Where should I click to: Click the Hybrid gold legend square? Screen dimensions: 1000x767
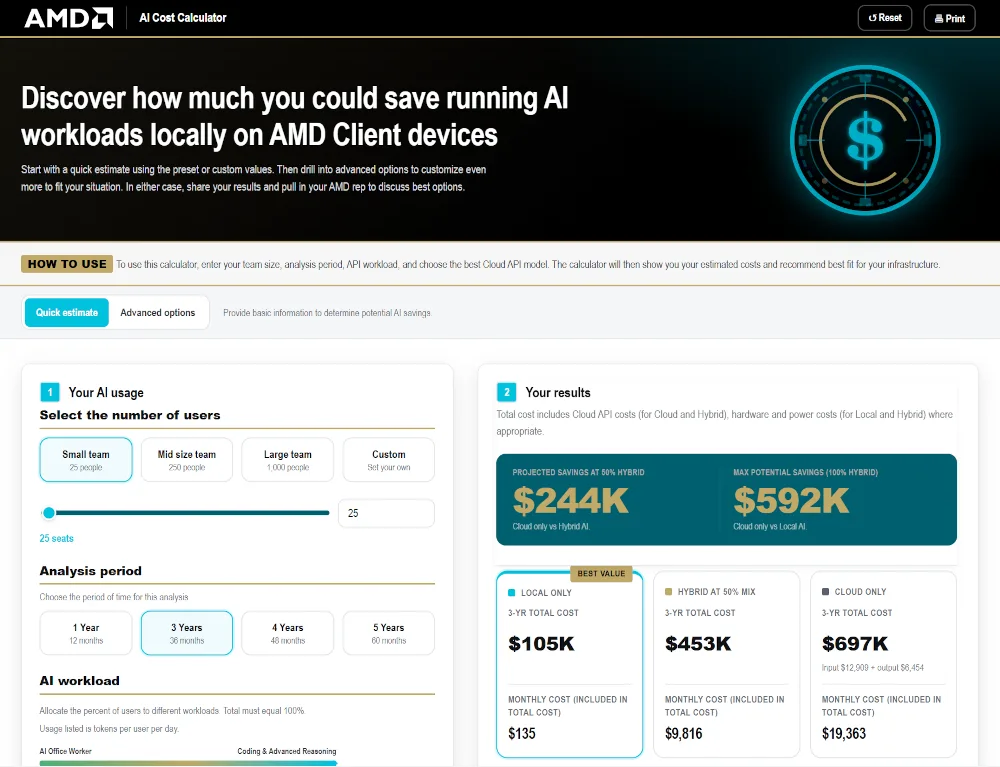click(x=668, y=592)
